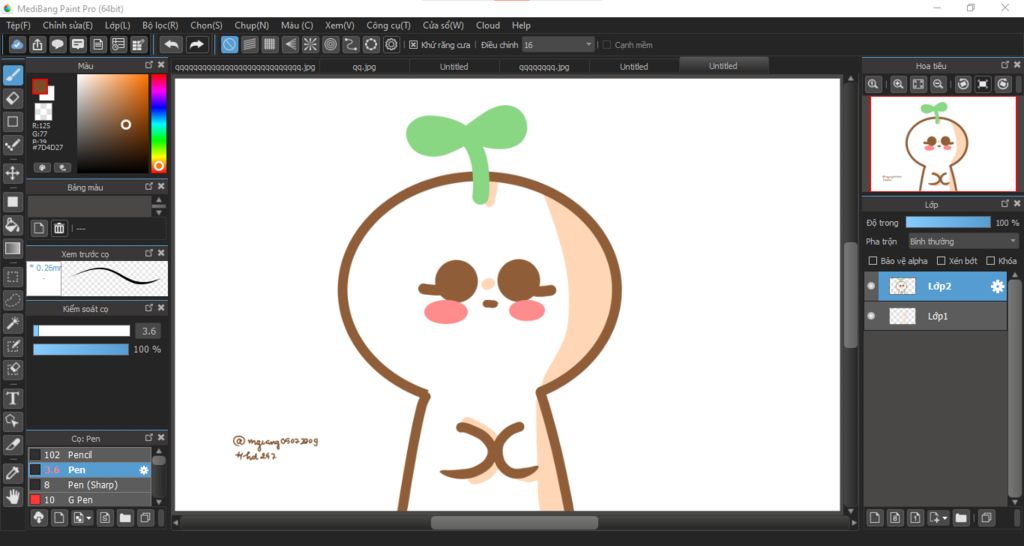Add a new layer in layer panel

click(x=874, y=518)
